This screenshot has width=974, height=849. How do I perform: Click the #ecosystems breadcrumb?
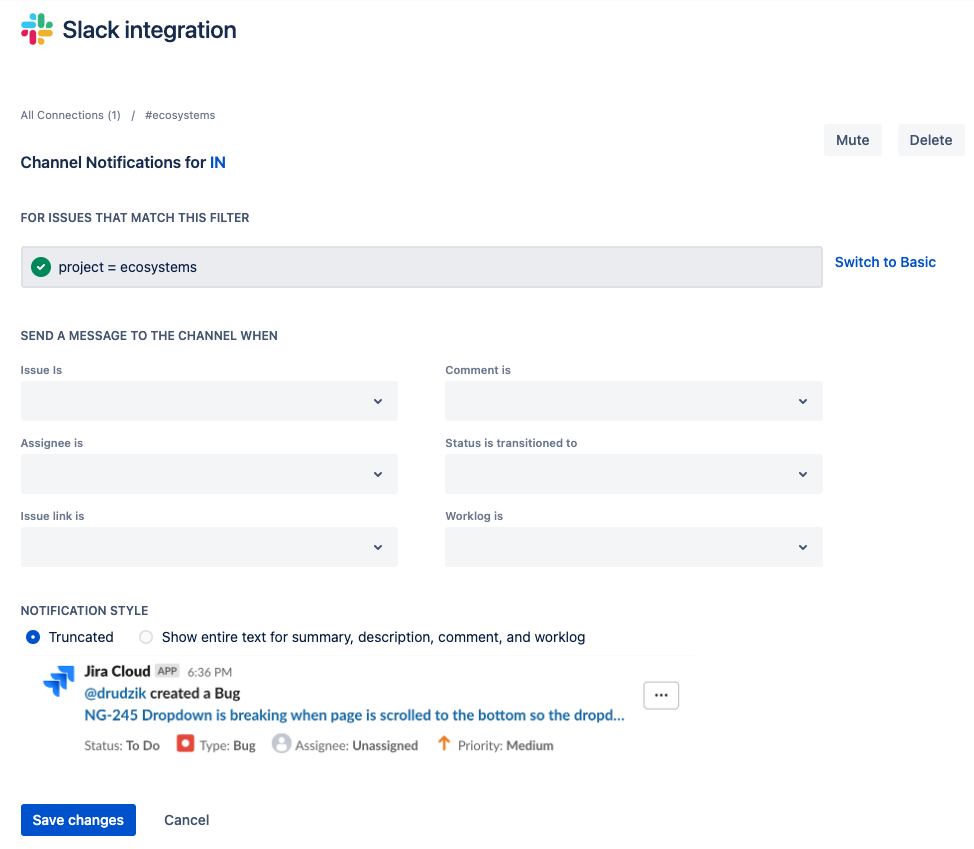point(180,115)
